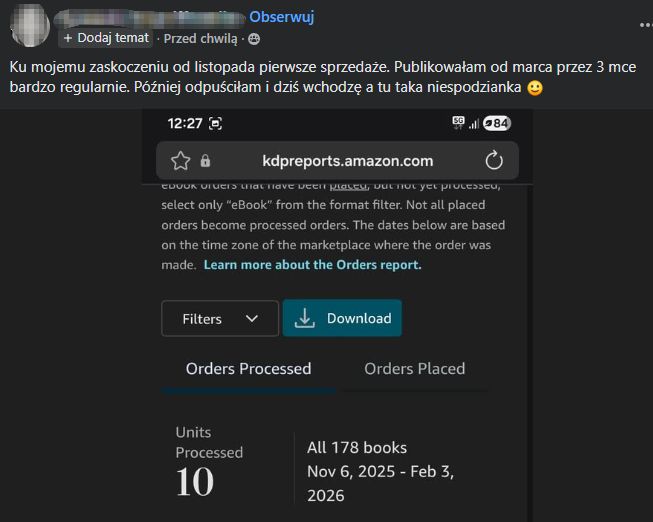This screenshot has height=522, width=653.
Task: Tap the 5G network status icon
Action: tap(458, 122)
